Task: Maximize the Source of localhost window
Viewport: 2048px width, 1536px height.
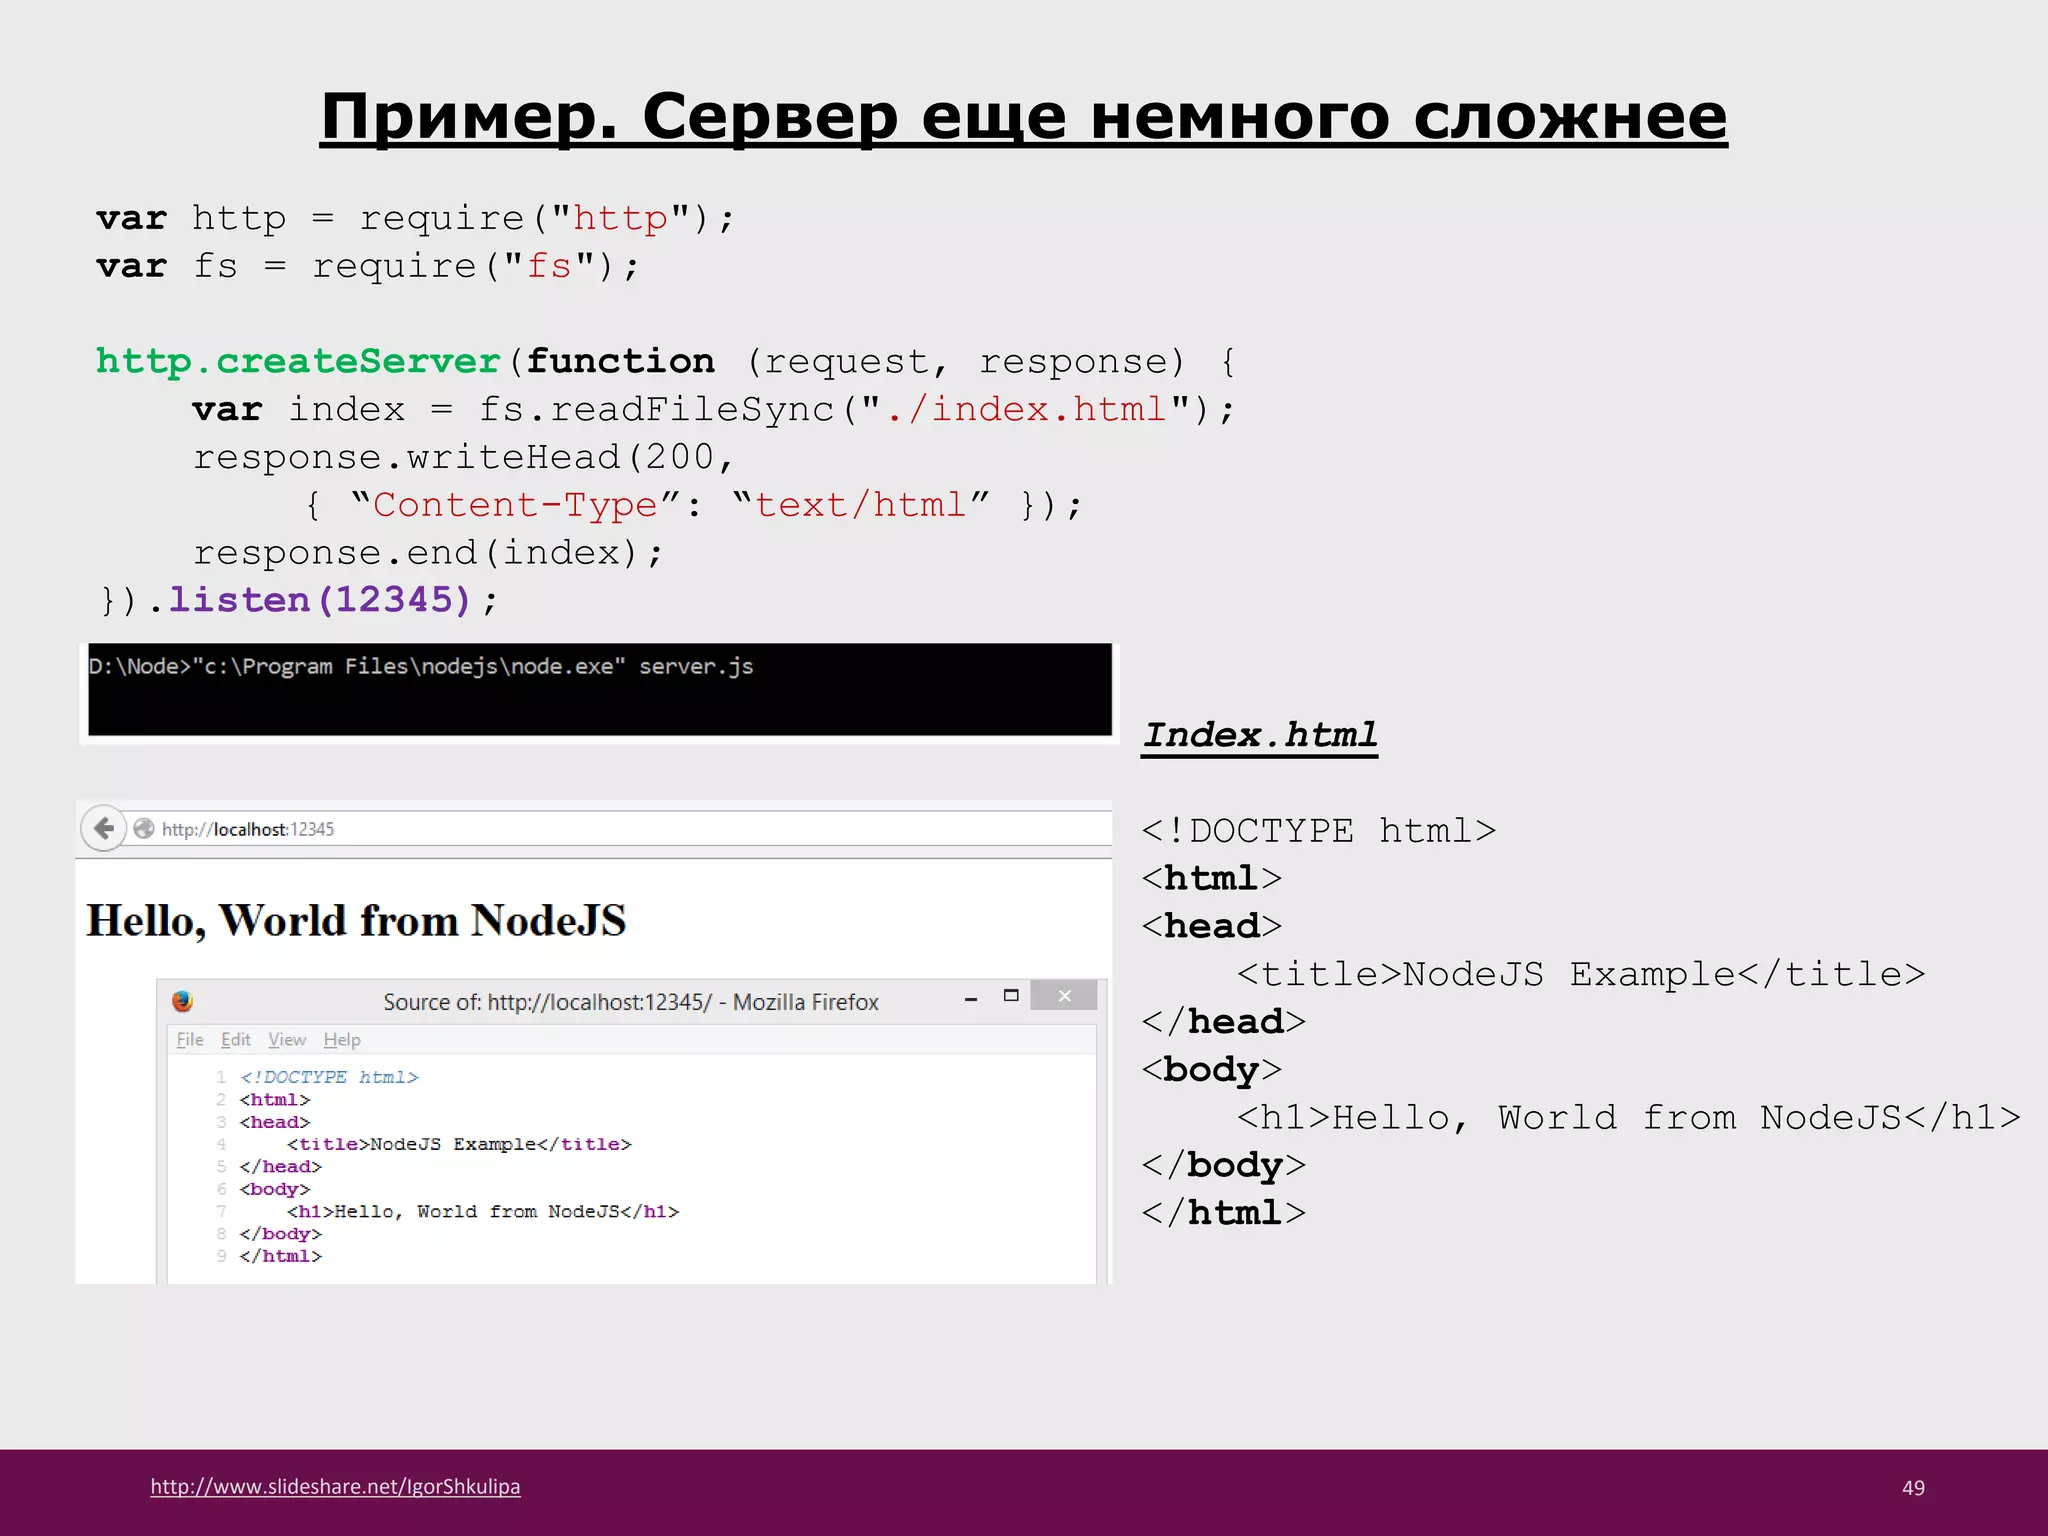Action: [1011, 996]
